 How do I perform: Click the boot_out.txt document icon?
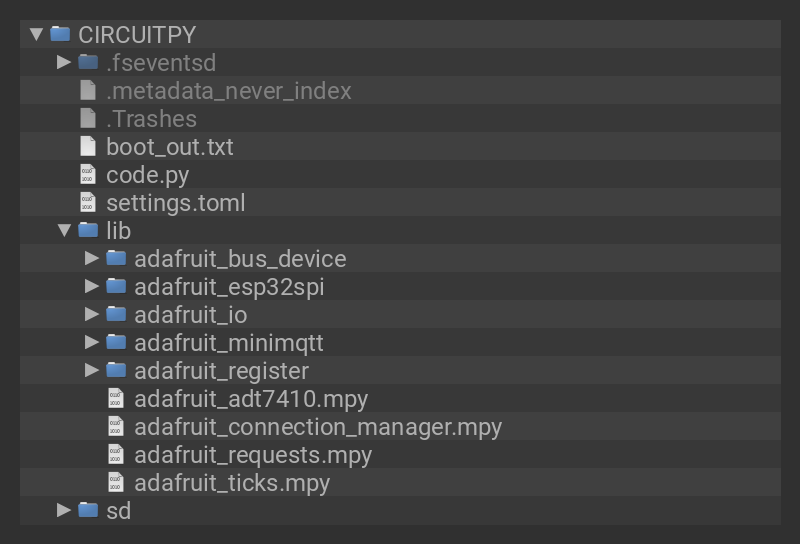(88, 146)
